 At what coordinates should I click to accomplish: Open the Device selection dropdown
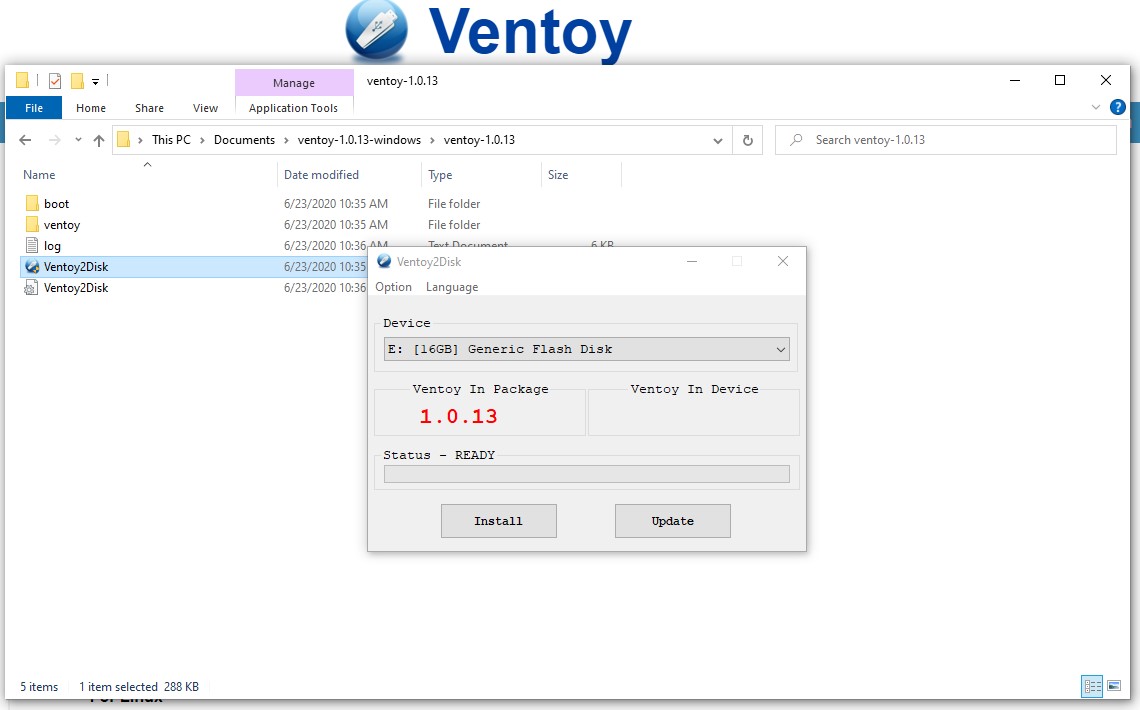(586, 349)
